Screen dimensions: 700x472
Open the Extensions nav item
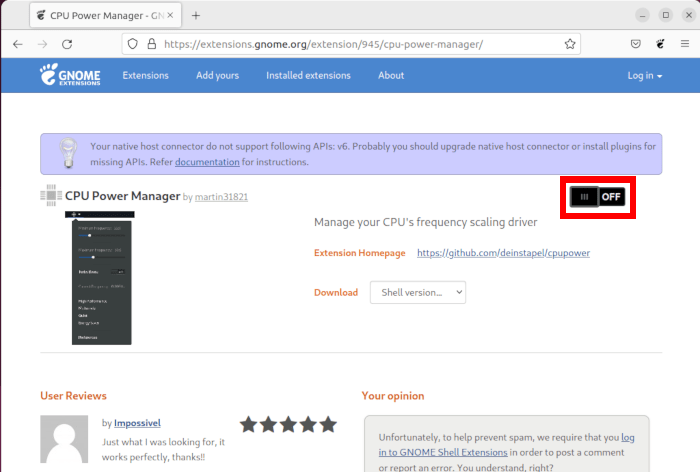146,75
